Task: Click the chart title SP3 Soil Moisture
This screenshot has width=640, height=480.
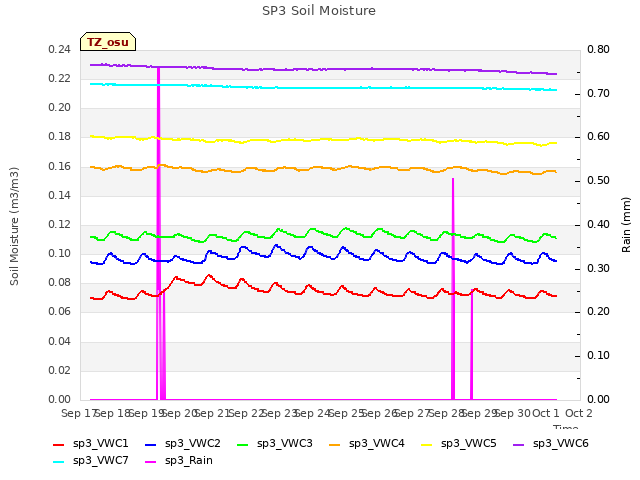Action: point(319,11)
